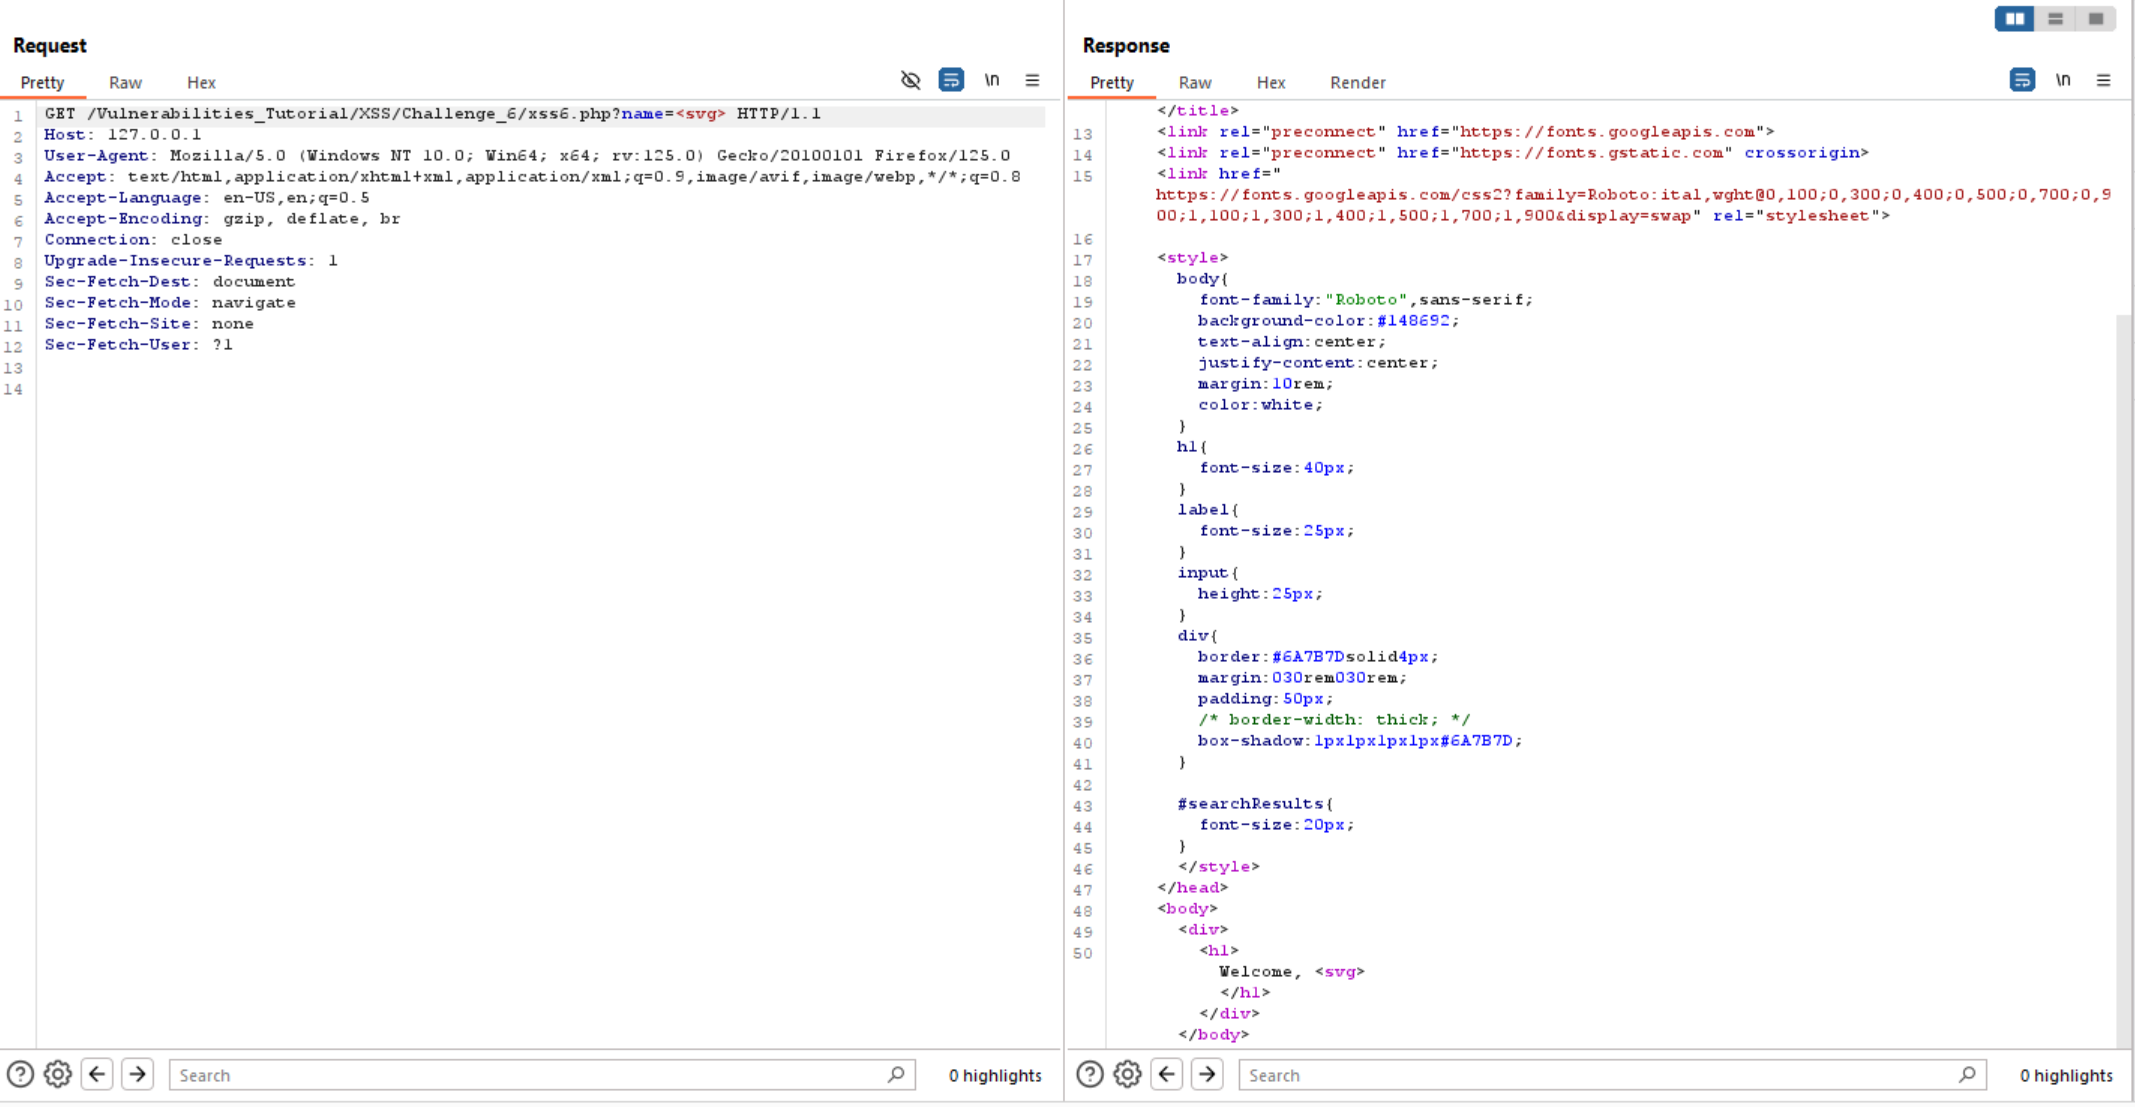This screenshot has width=2135, height=1107.
Task: Click the Pretty tab in Request panel
Action: coord(44,80)
